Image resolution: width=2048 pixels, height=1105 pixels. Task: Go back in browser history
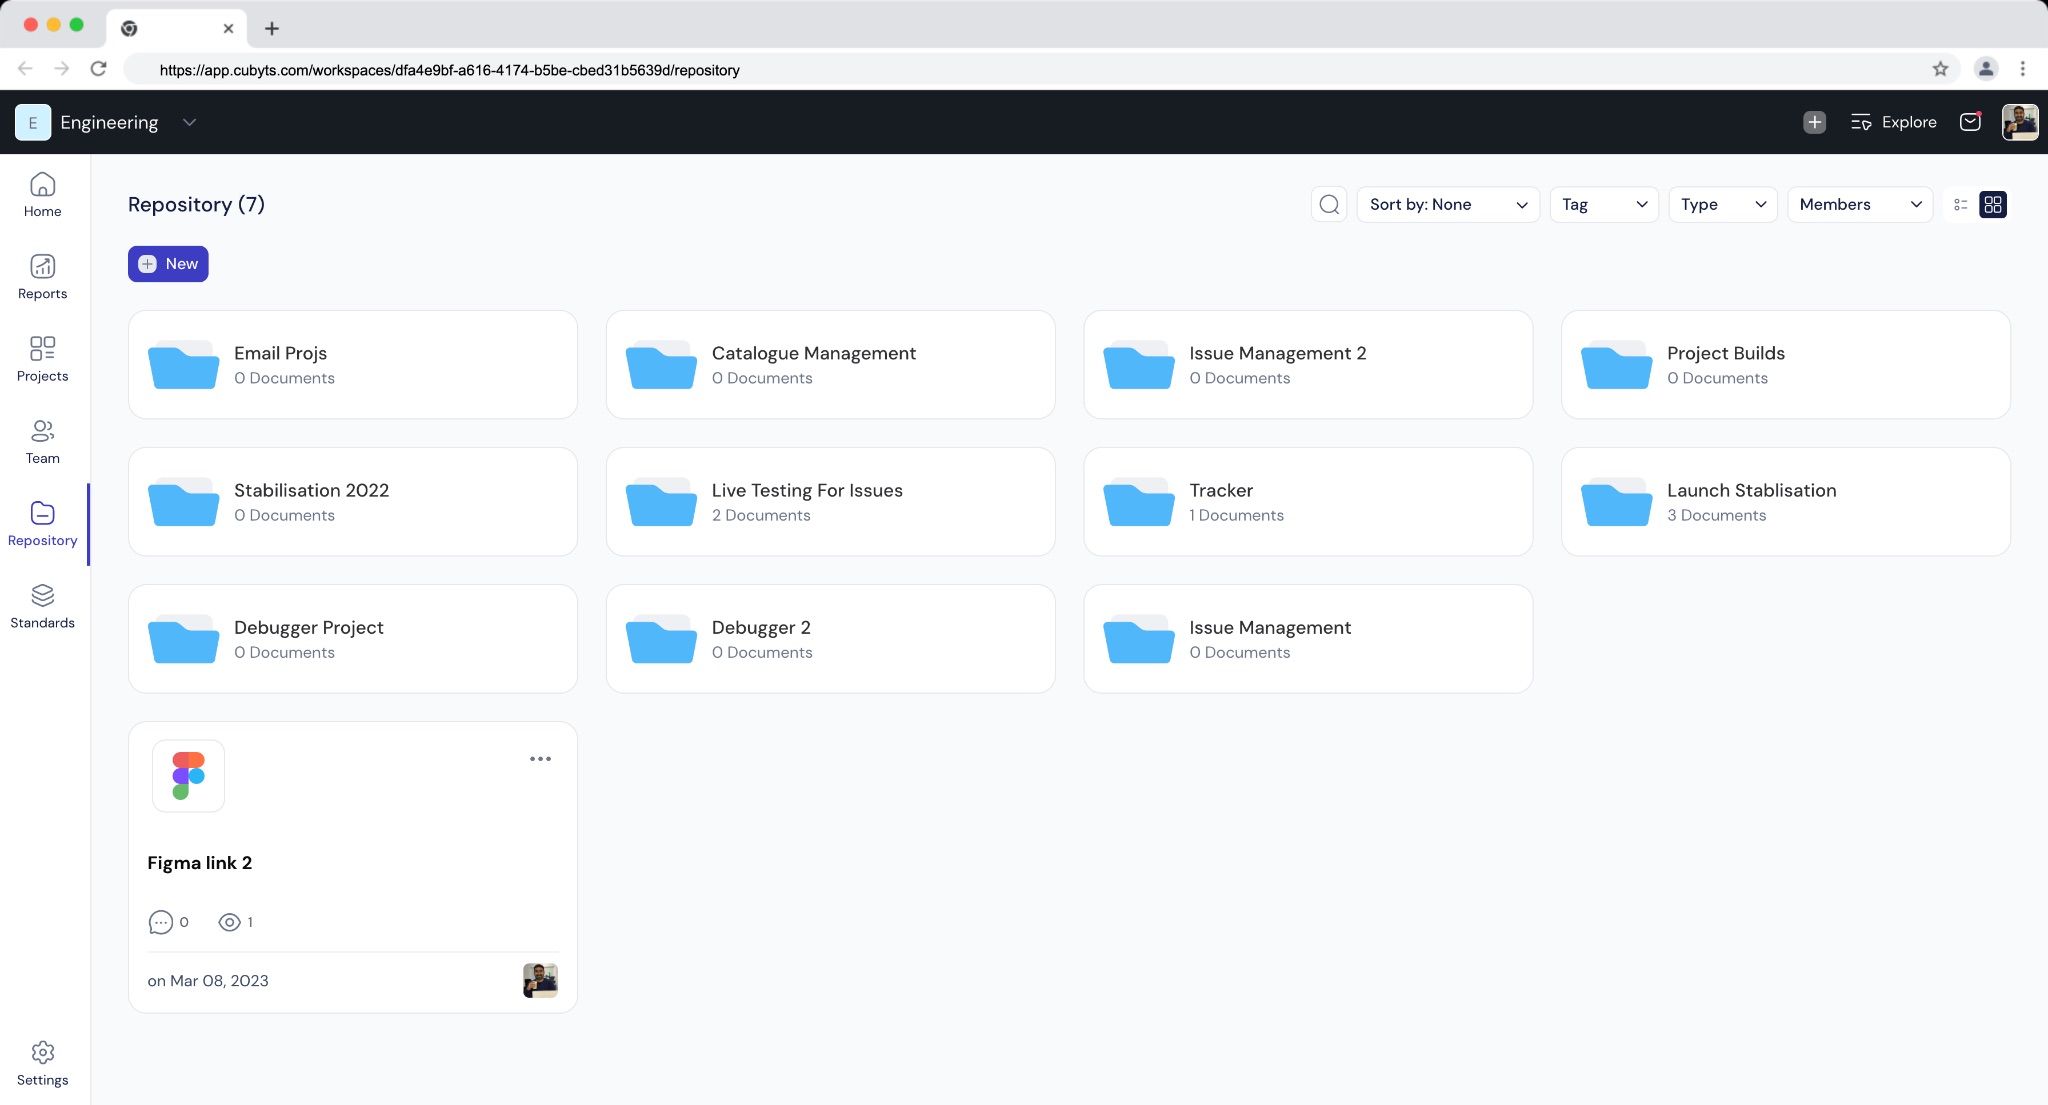[25, 69]
